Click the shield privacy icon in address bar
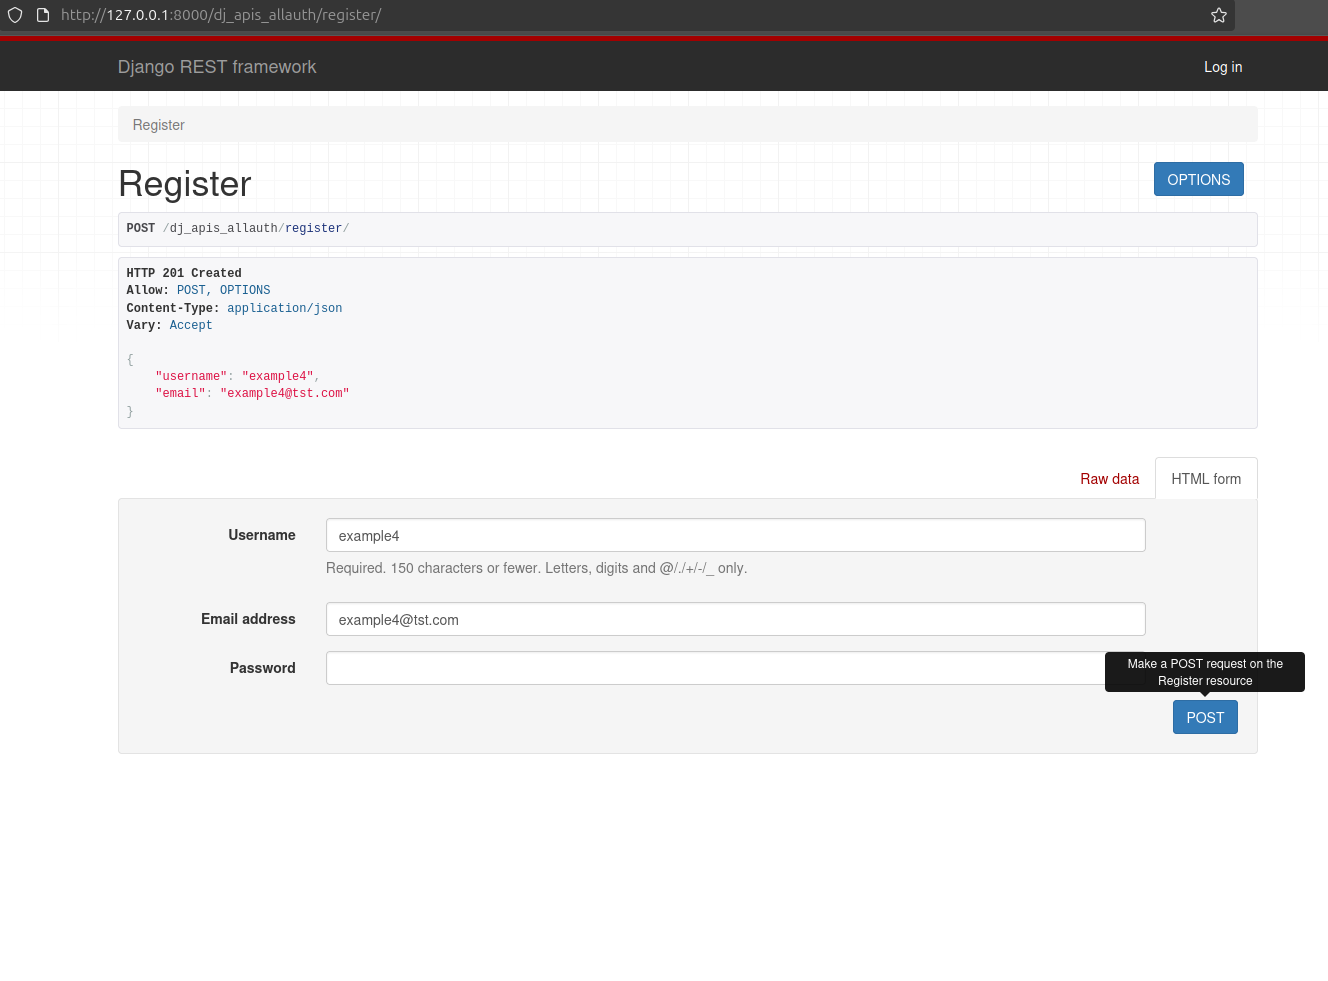 pyautogui.click(x=15, y=15)
